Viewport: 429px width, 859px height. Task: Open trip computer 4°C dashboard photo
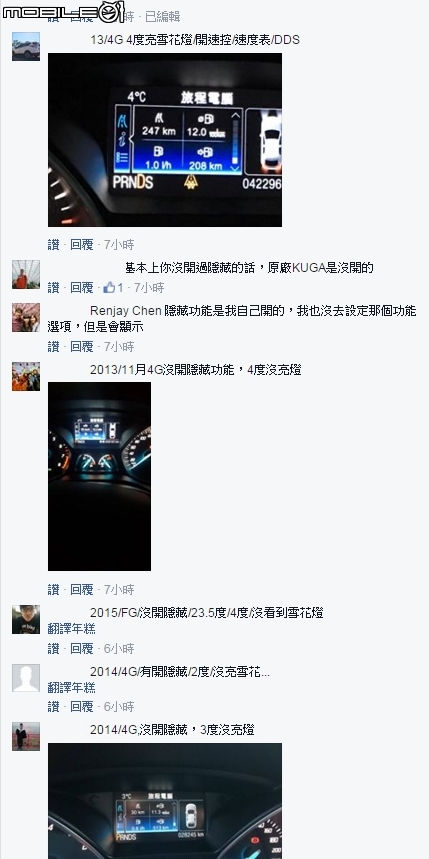(165, 140)
